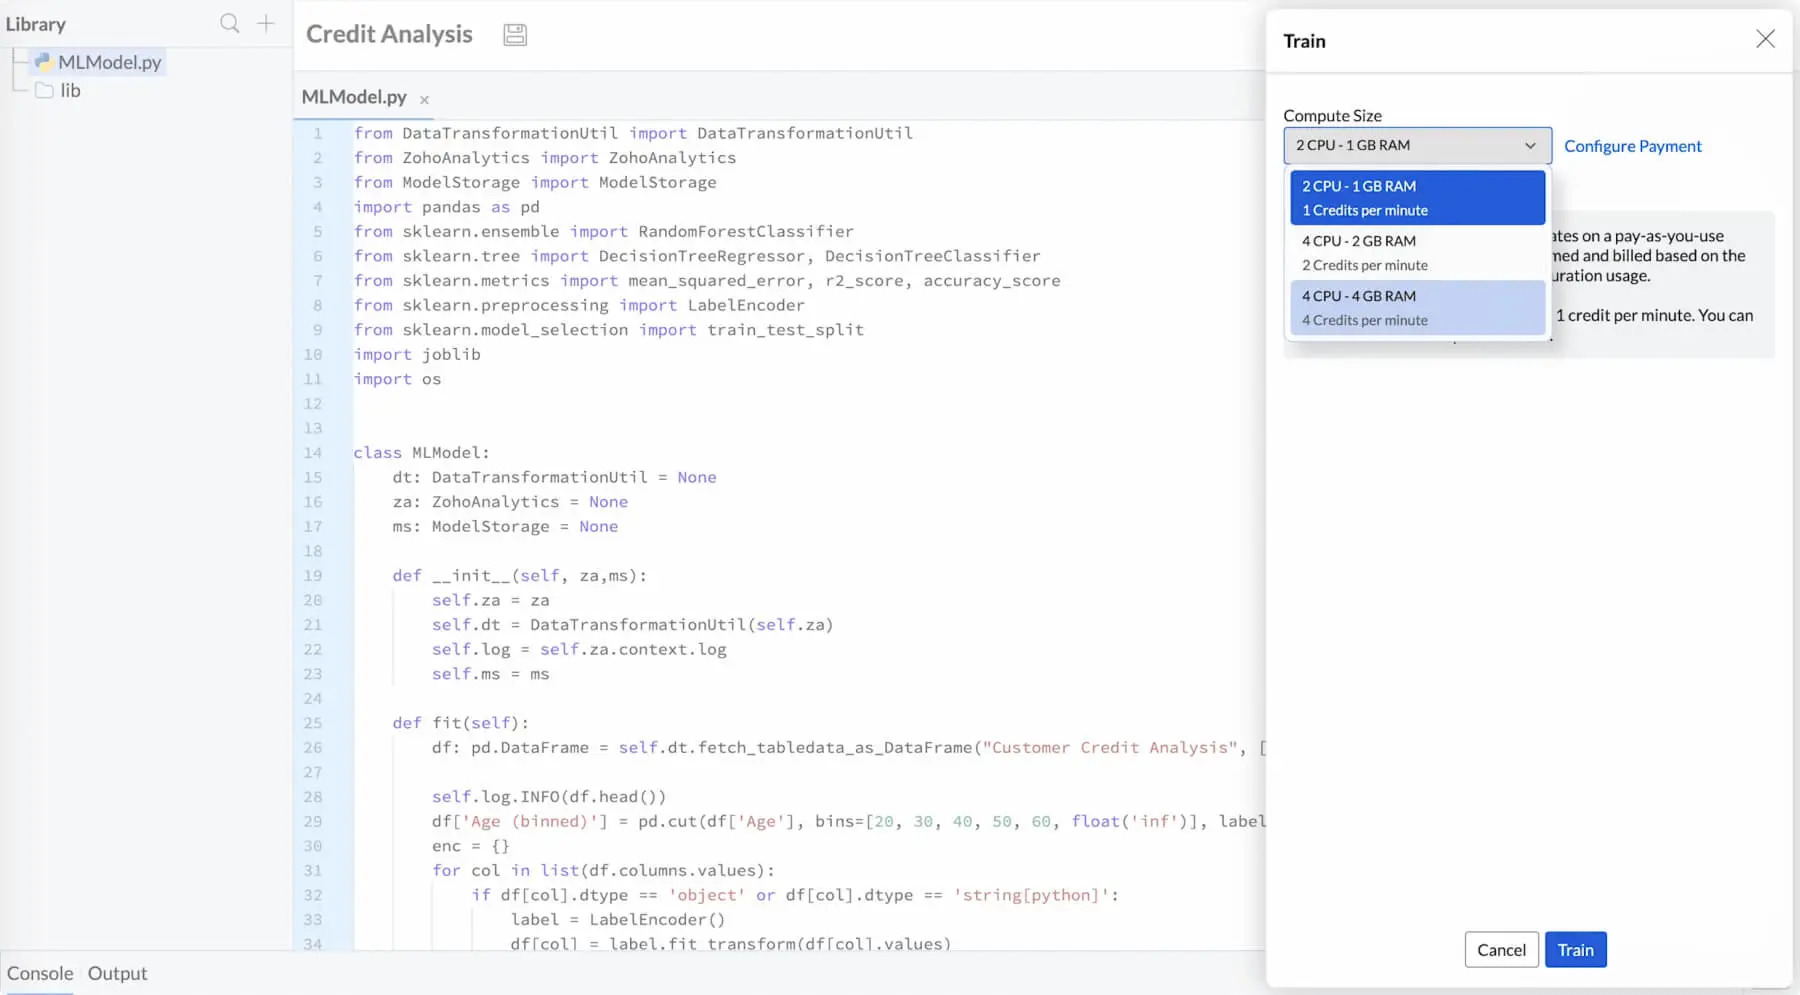Close the MLModel.py editor tab
This screenshot has height=995, width=1800.
424,100
